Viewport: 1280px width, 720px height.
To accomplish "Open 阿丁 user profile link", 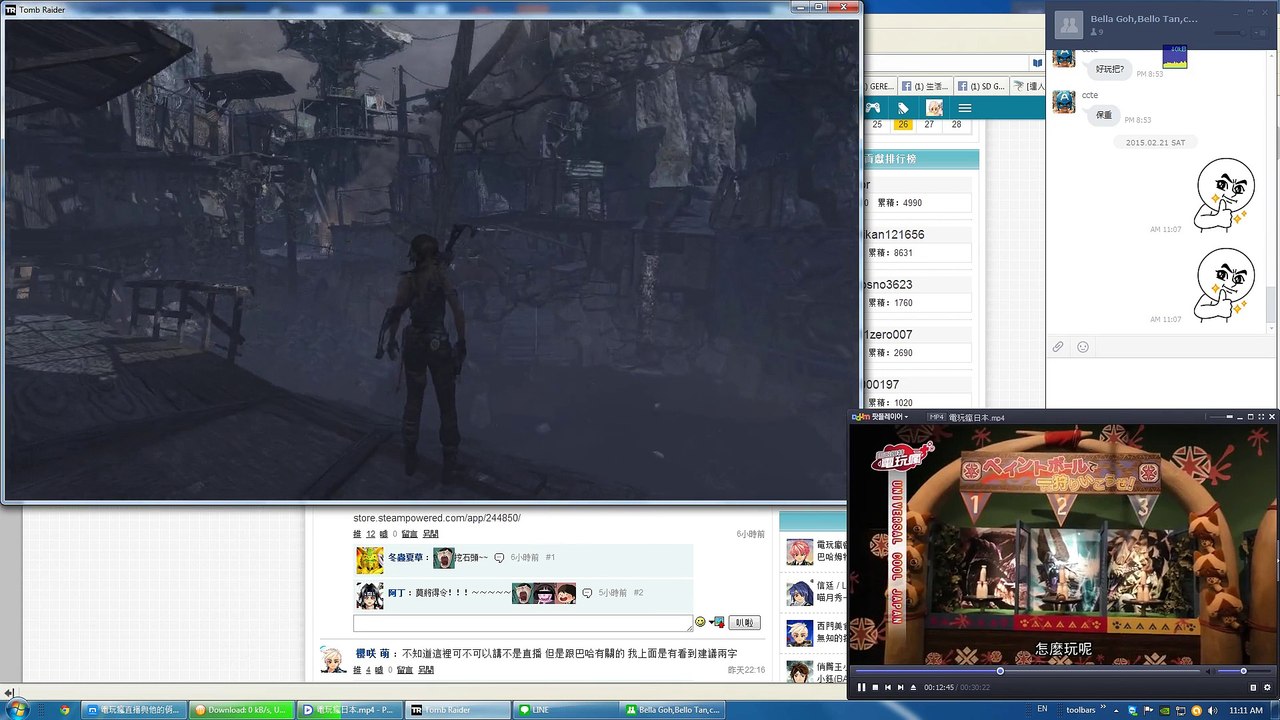I will (397, 593).
